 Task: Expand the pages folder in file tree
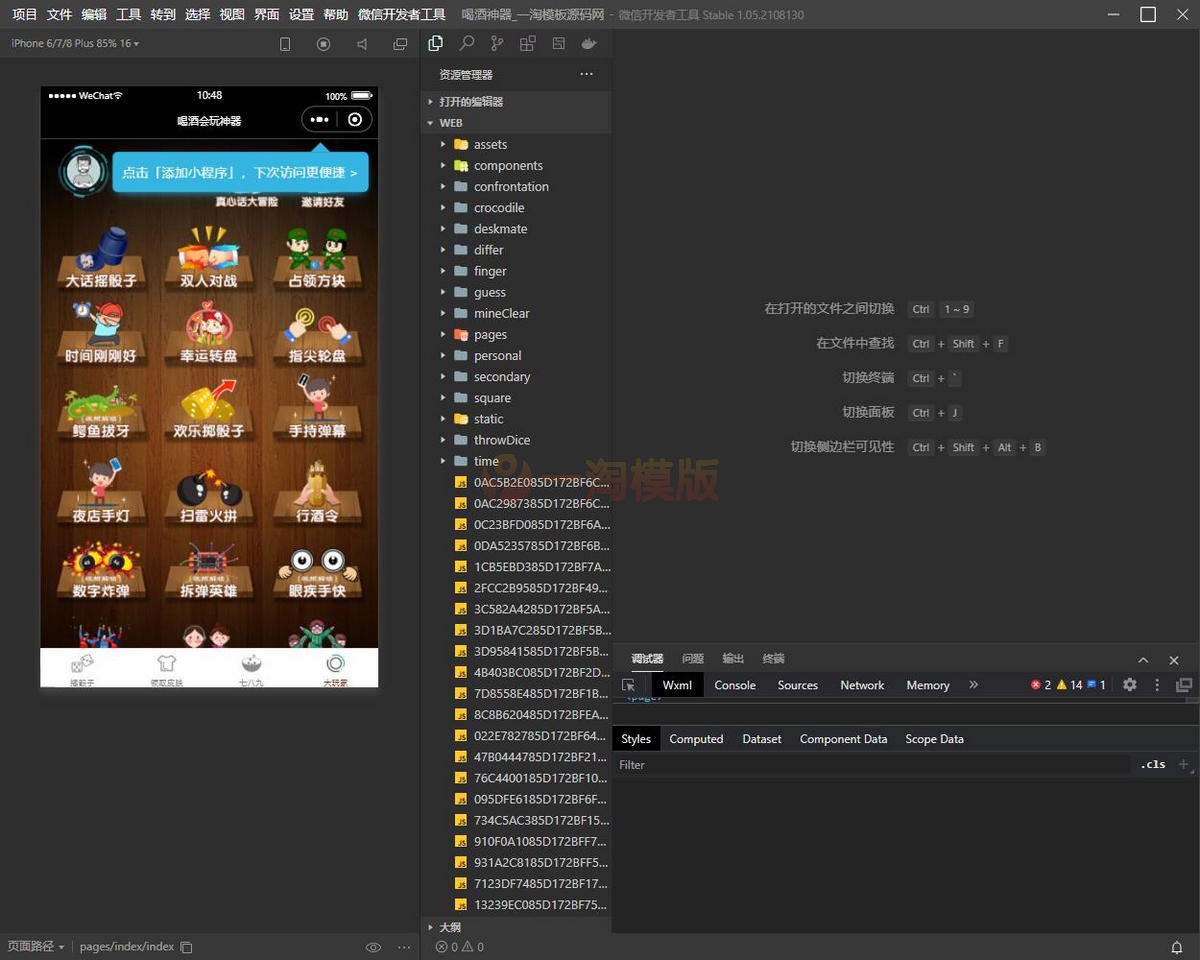coord(490,335)
